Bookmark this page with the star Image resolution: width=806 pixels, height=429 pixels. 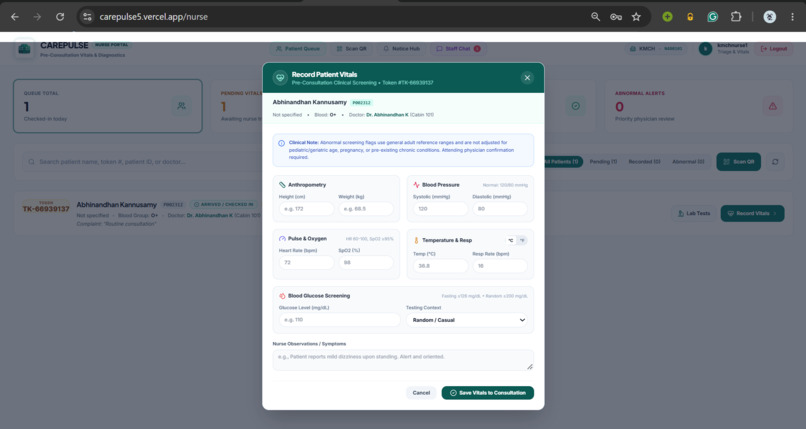636,17
